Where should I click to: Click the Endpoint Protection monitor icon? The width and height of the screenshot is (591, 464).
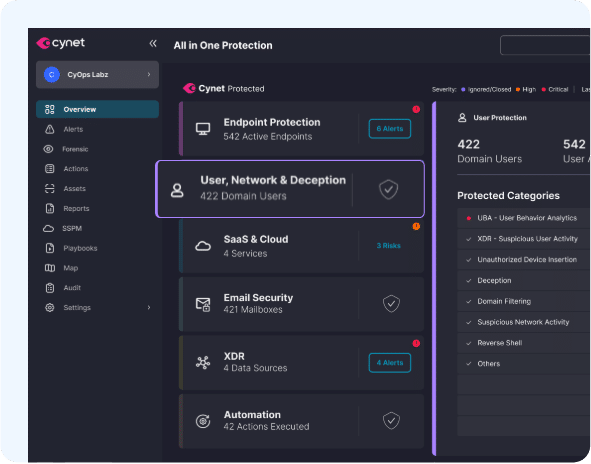coord(203,129)
